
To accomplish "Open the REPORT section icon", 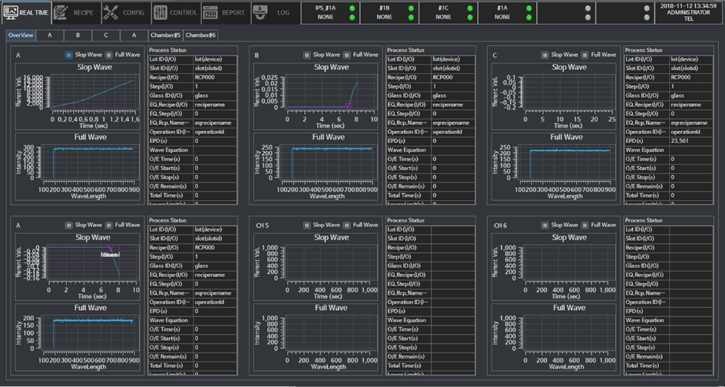I will (210, 12).
